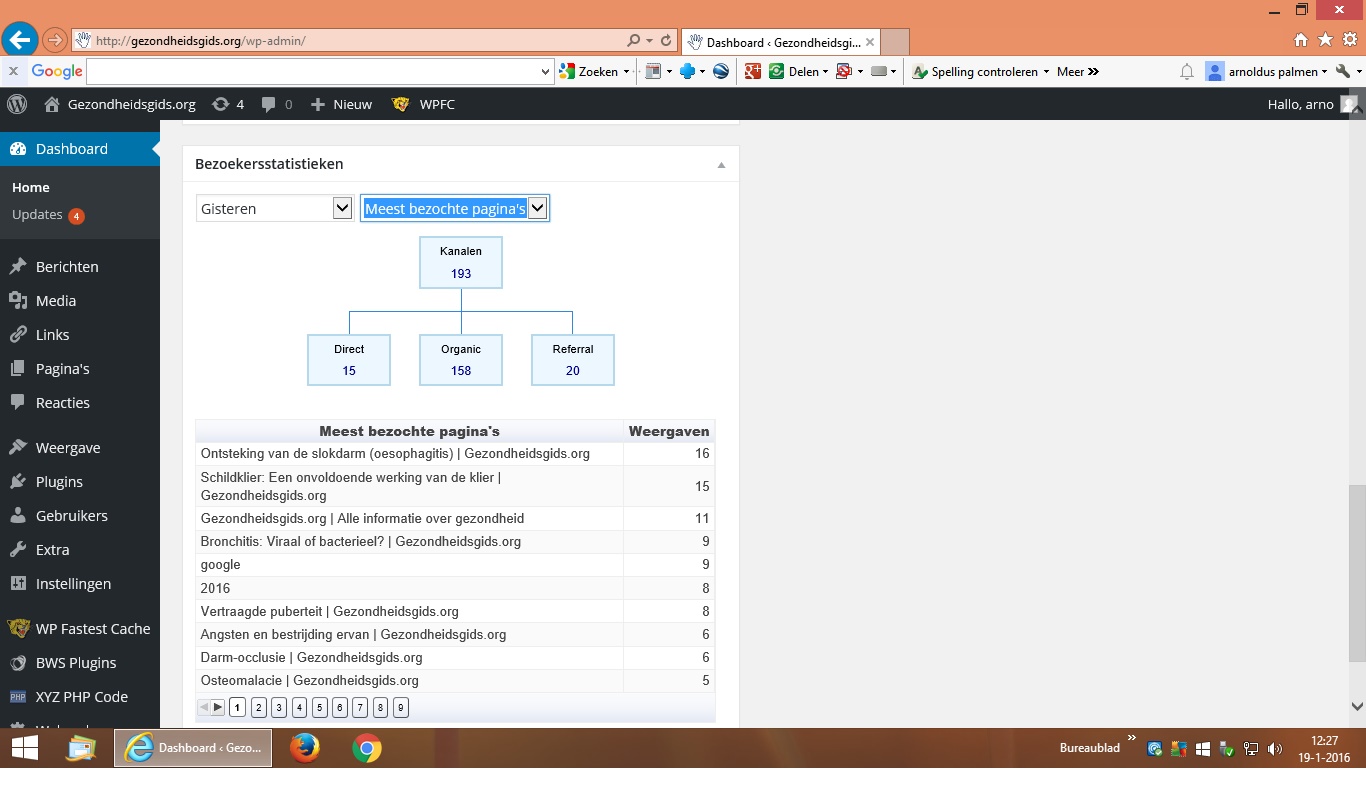Open Berichten in the sidebar

(80, 267)
